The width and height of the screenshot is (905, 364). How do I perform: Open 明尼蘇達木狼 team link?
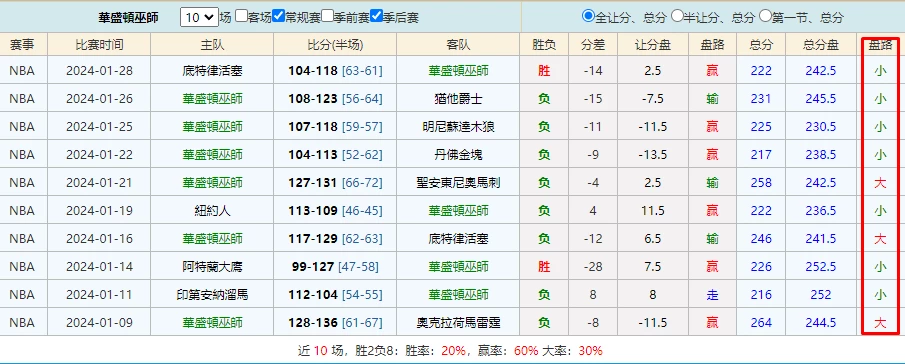click(x=458, y=127)
